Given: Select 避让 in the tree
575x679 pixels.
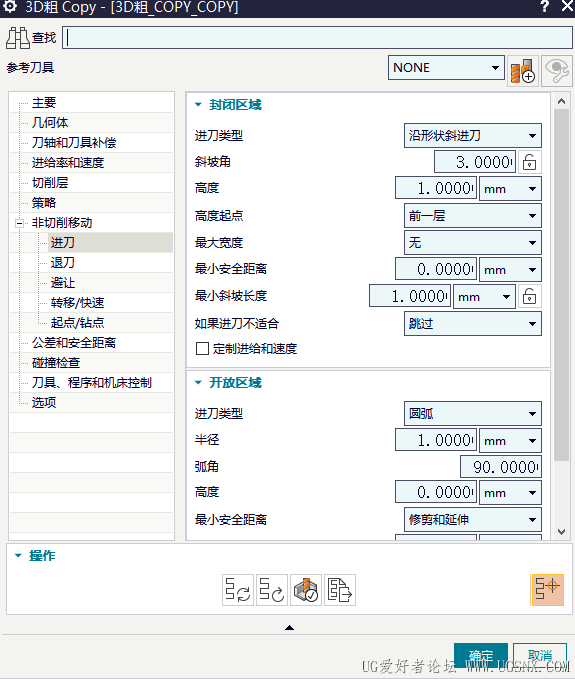Looking at the screenshot, I should tap(63, 282).
